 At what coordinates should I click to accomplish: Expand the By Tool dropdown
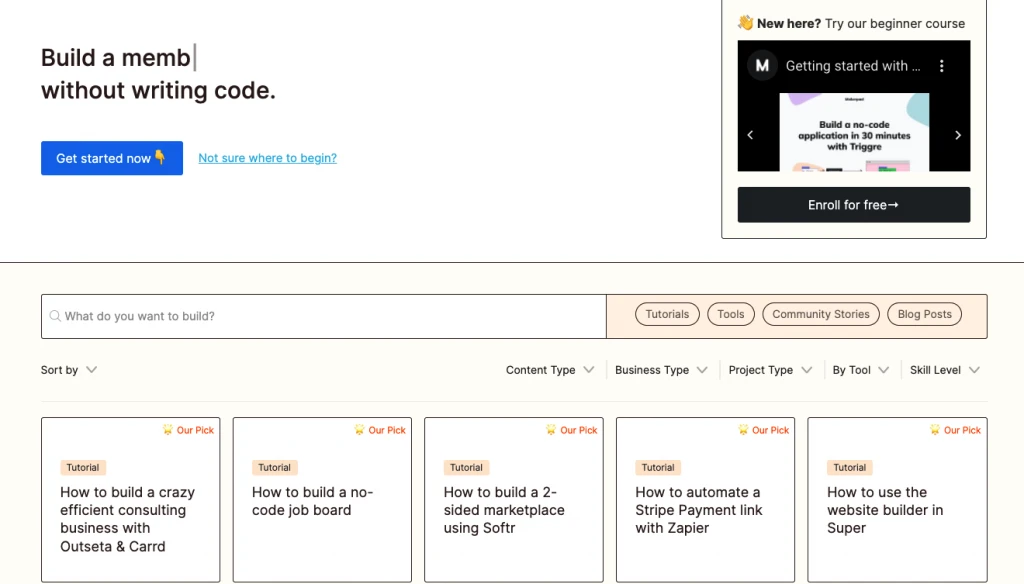[860, 370]
